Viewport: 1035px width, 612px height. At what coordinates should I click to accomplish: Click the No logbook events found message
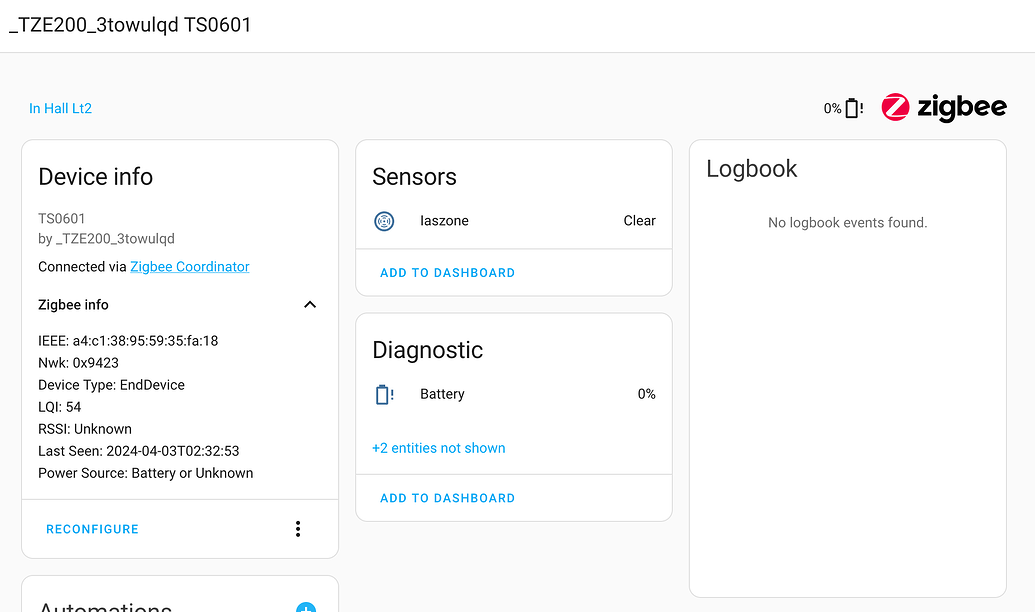click(x=848, y=222)
